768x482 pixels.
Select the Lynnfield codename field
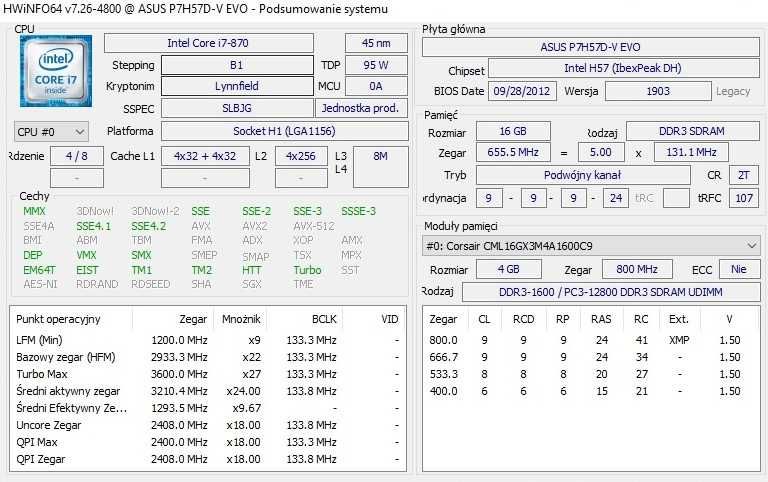coord(237,86)
